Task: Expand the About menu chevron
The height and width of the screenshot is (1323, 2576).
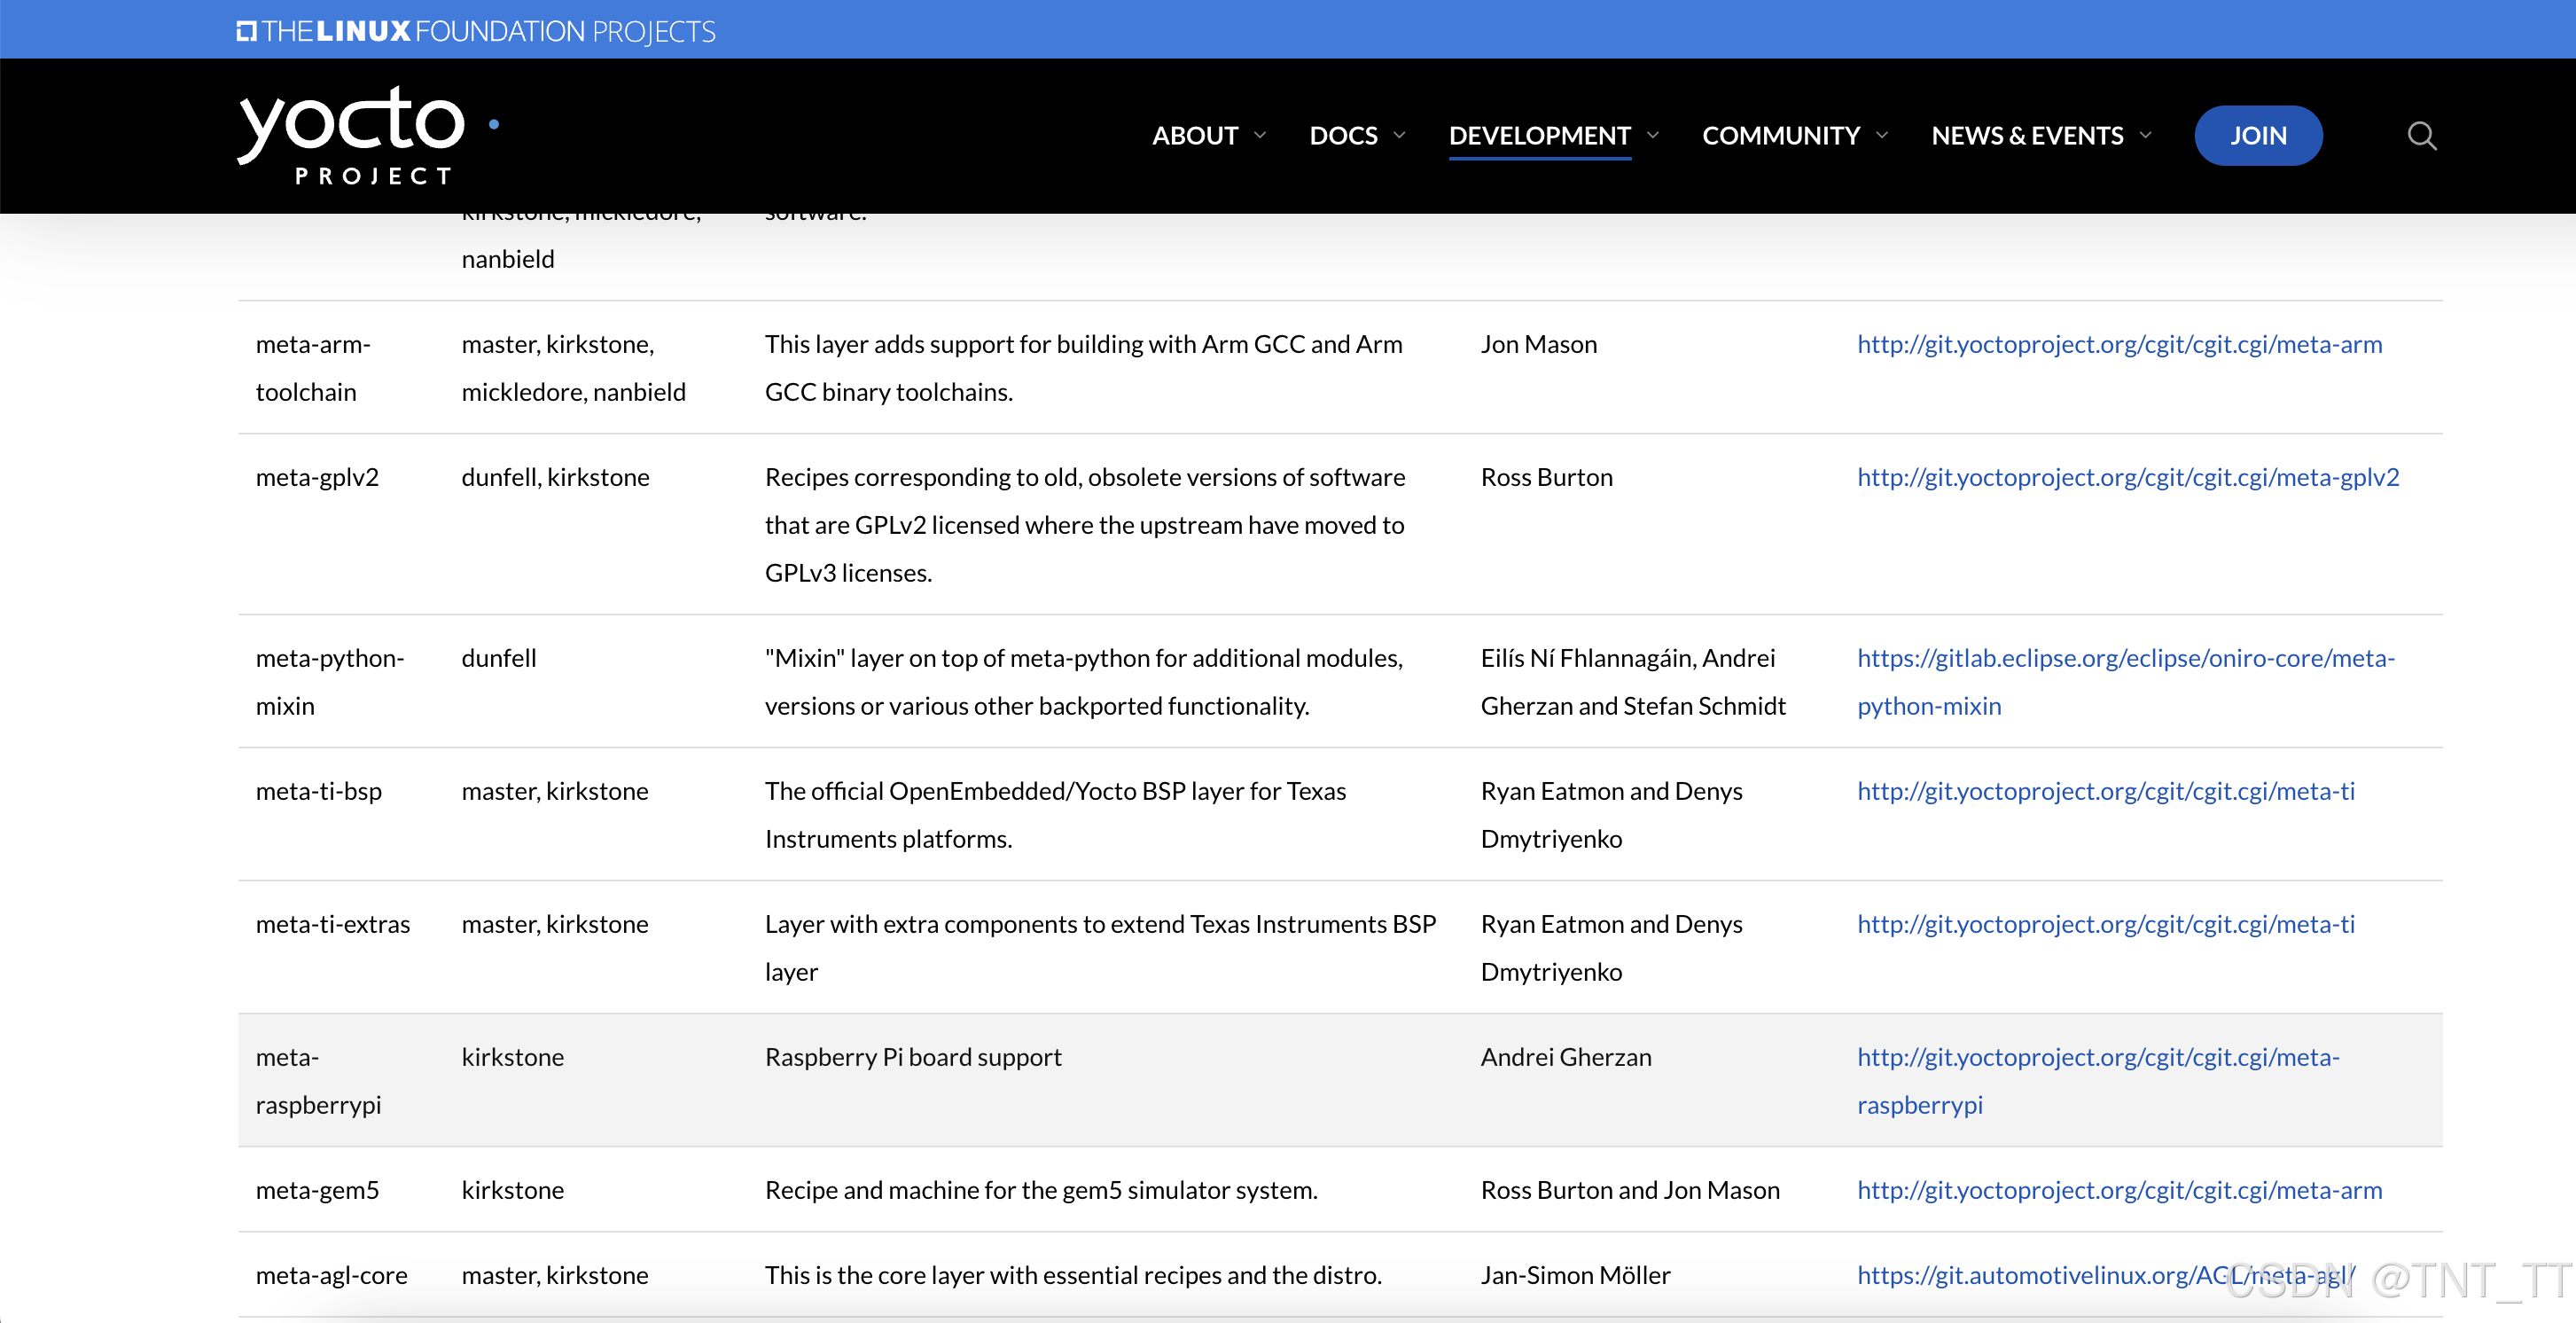Action: (x=1260, y=135)
